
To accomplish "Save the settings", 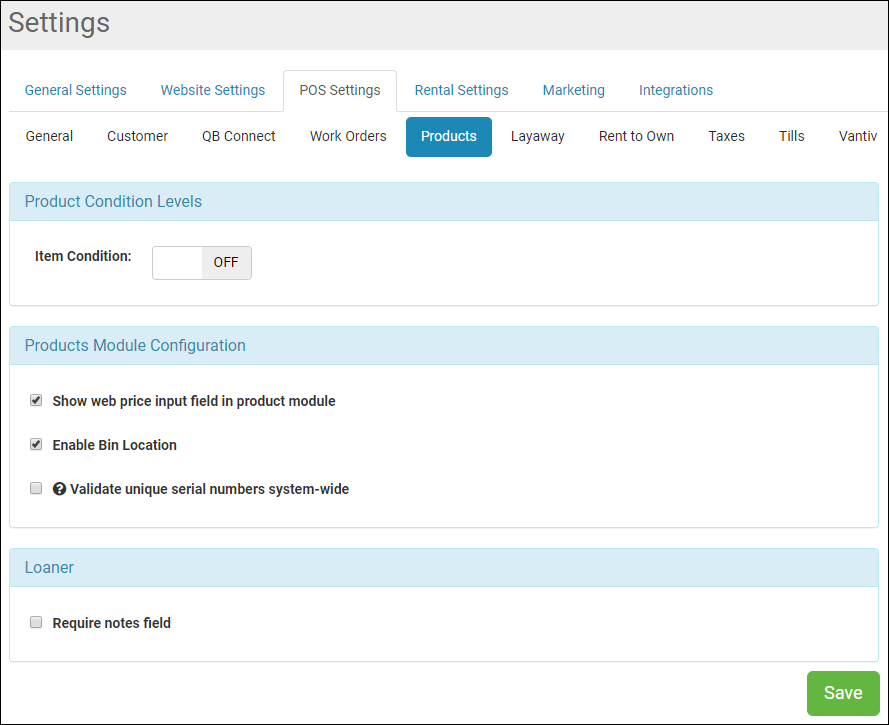I will pyautogui.click(x=842, y=693).
